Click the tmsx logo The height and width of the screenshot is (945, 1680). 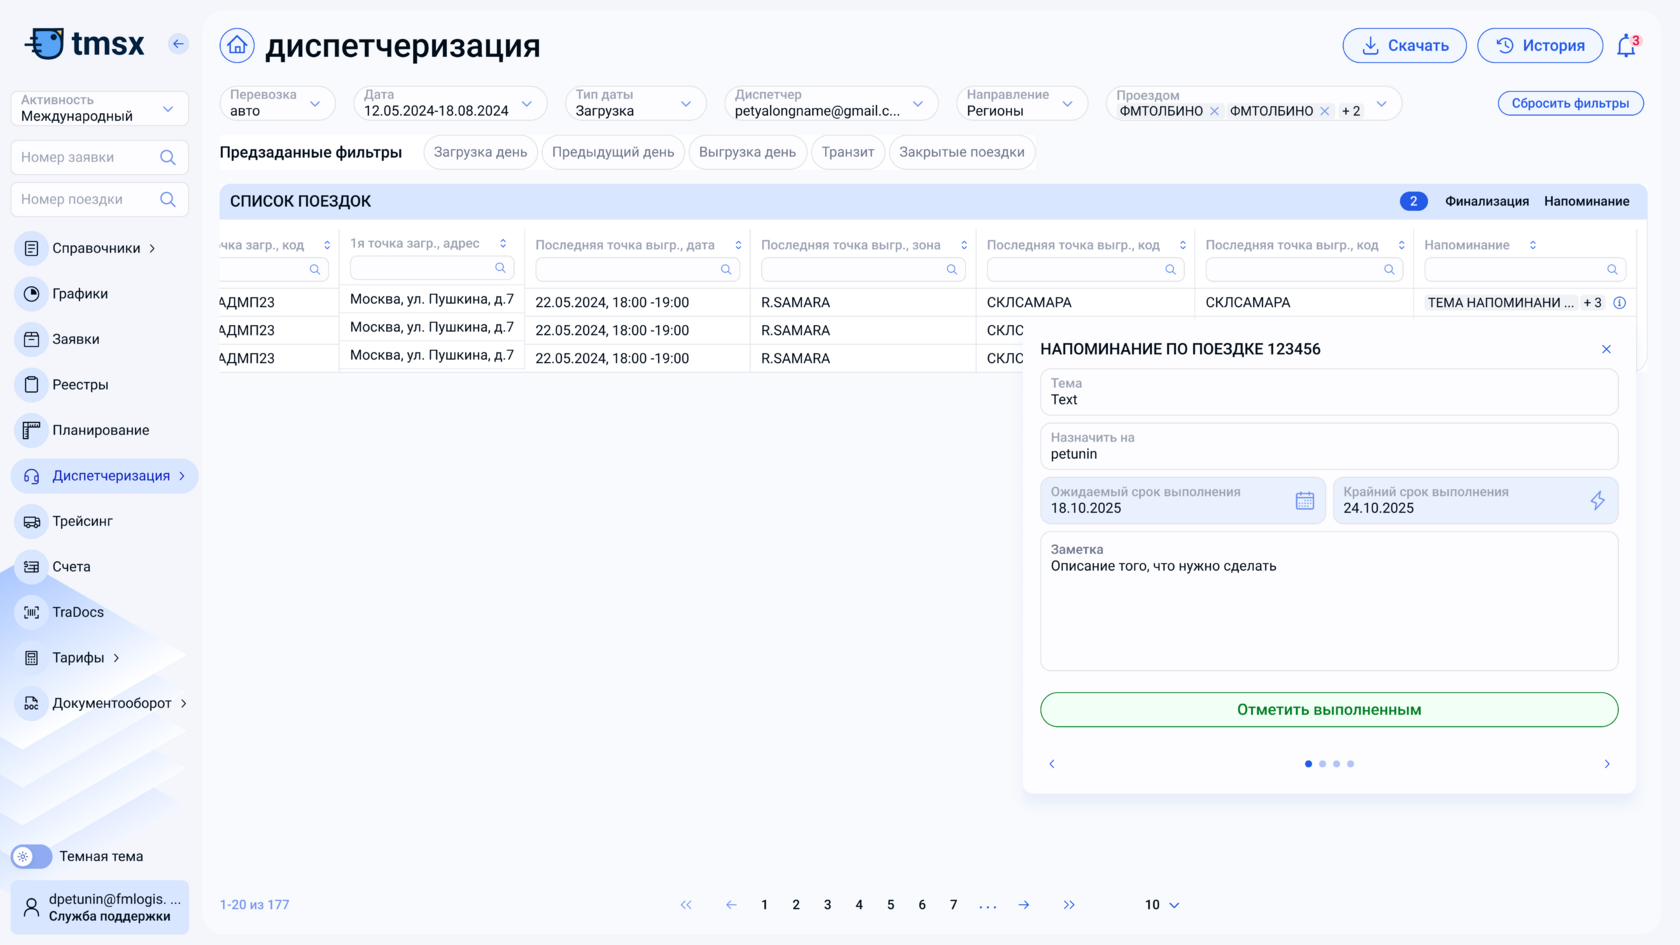point(85,44)
